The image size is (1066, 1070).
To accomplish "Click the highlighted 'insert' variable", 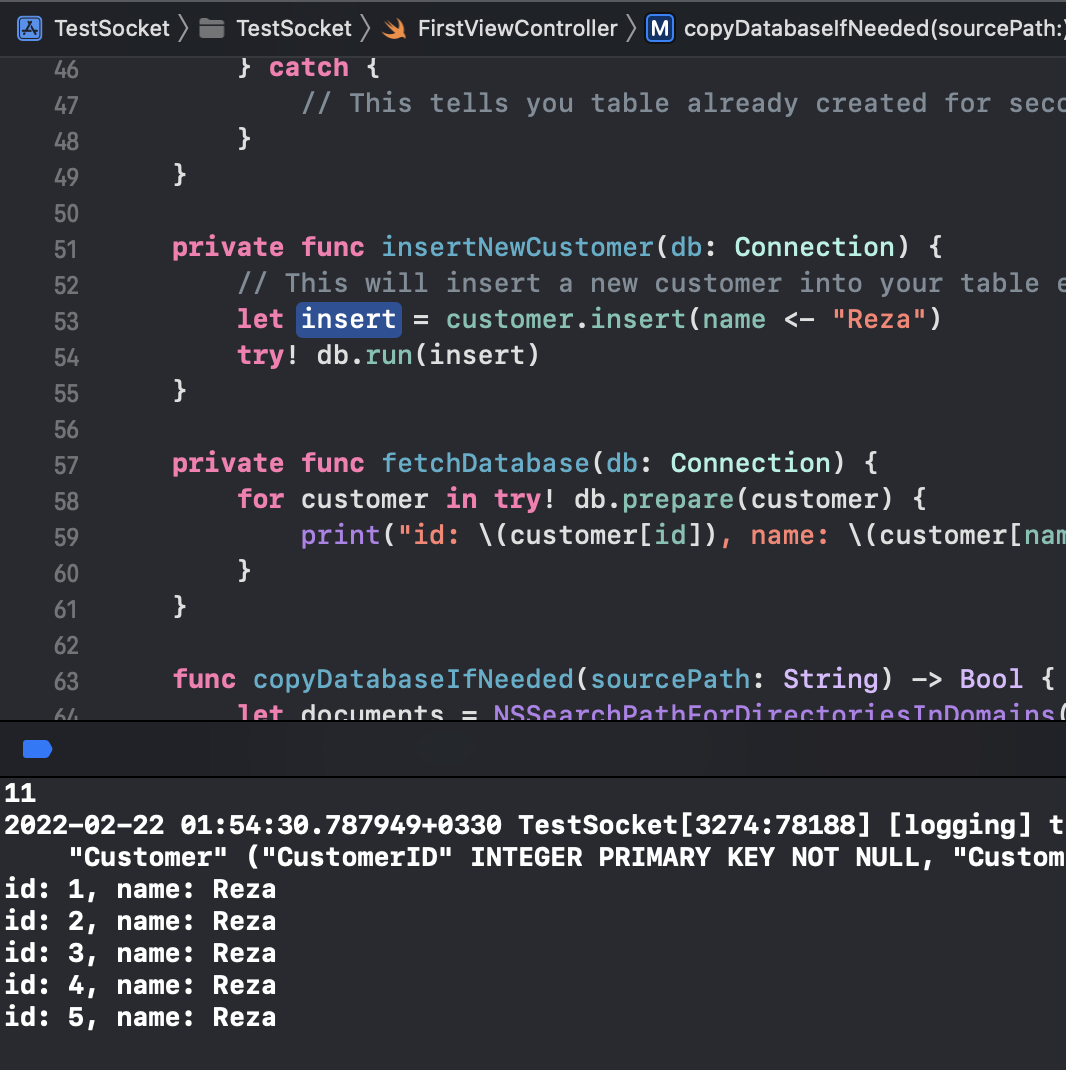I will click(x=349, y=319).
